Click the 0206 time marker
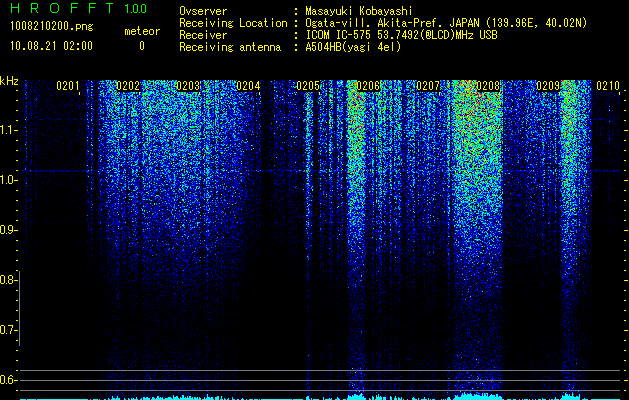 (x=368, y=86)
